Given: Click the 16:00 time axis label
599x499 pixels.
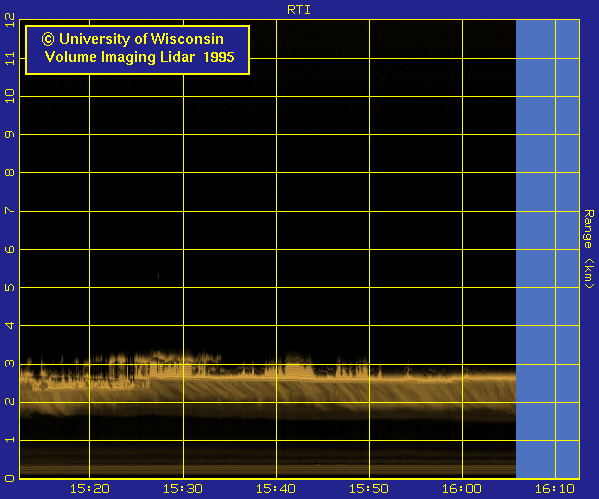Looking at the screenshot, I should pos(461,489).
